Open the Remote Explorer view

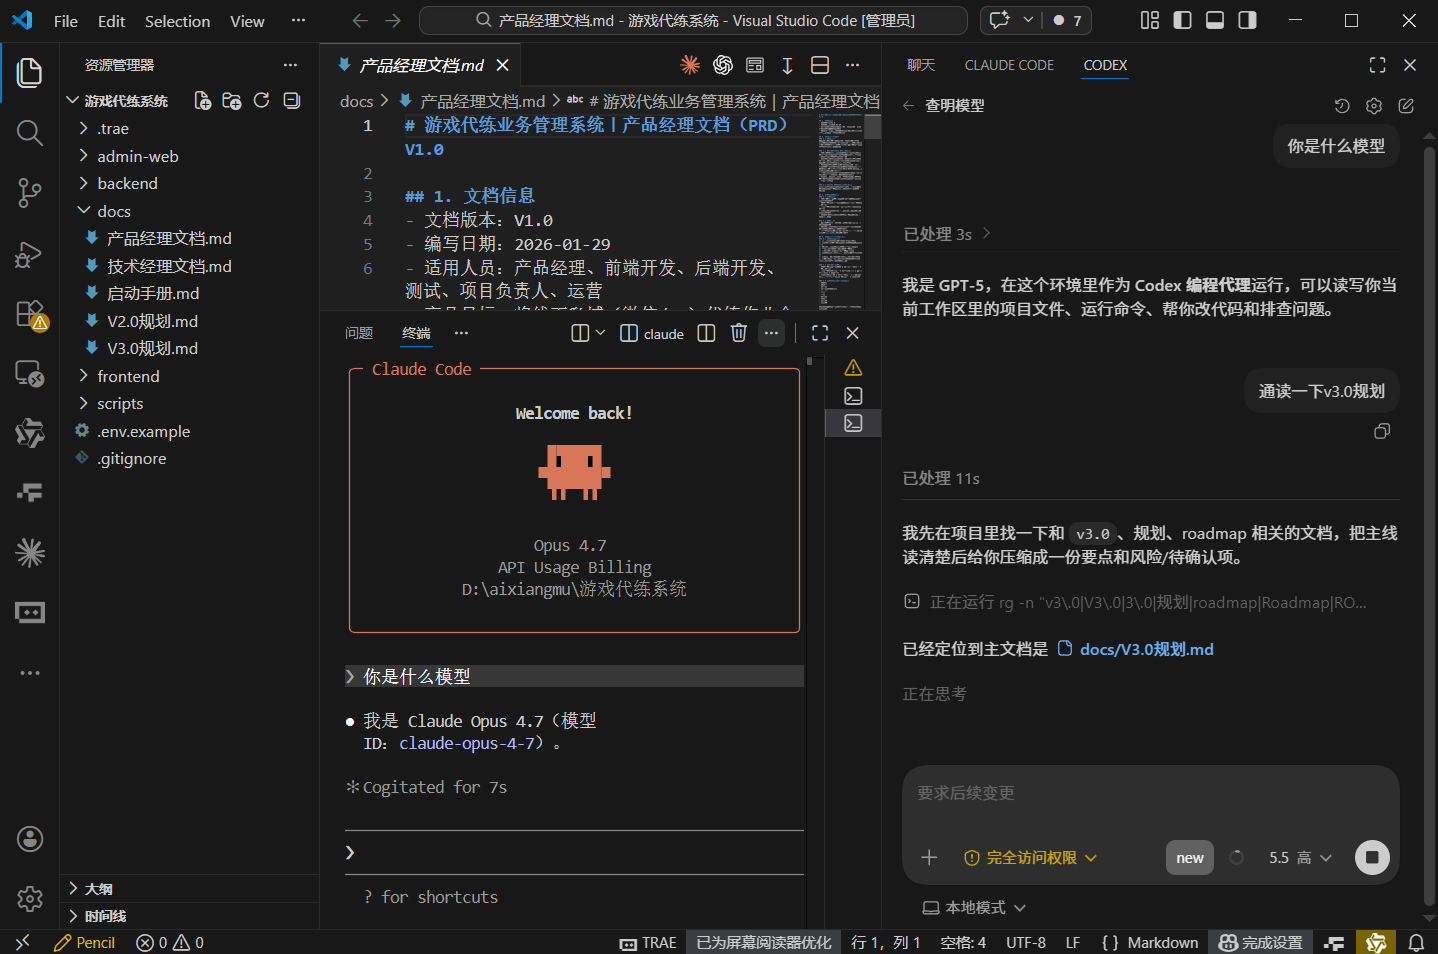(30, 374)
